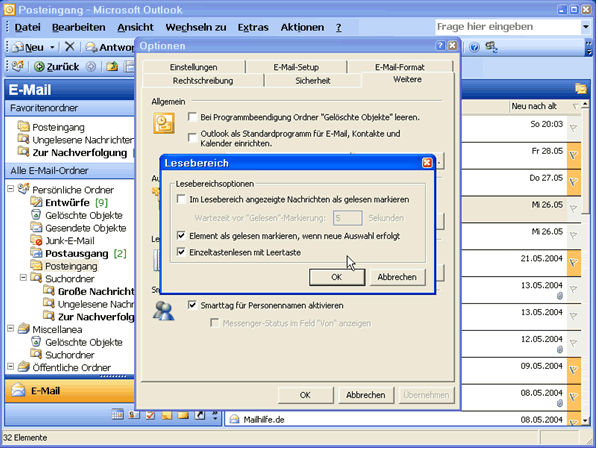Click the orange E-Mail navigation button

69,391
